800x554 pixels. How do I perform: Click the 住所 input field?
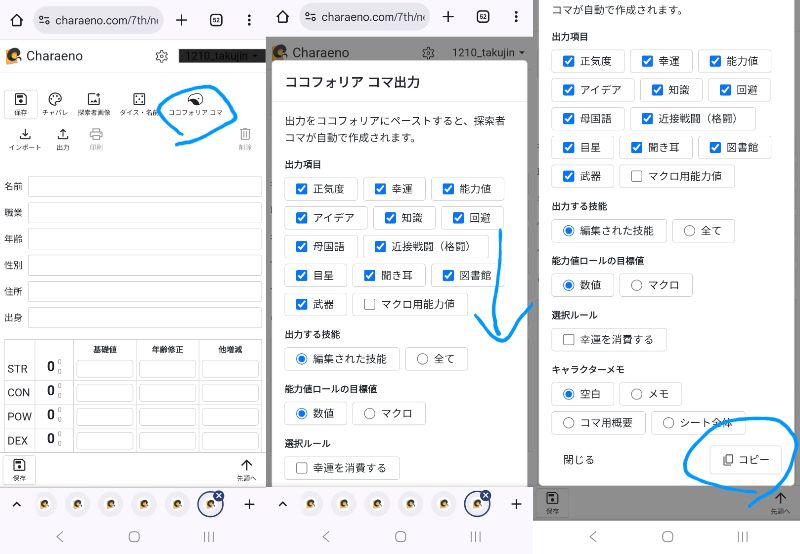144,291
